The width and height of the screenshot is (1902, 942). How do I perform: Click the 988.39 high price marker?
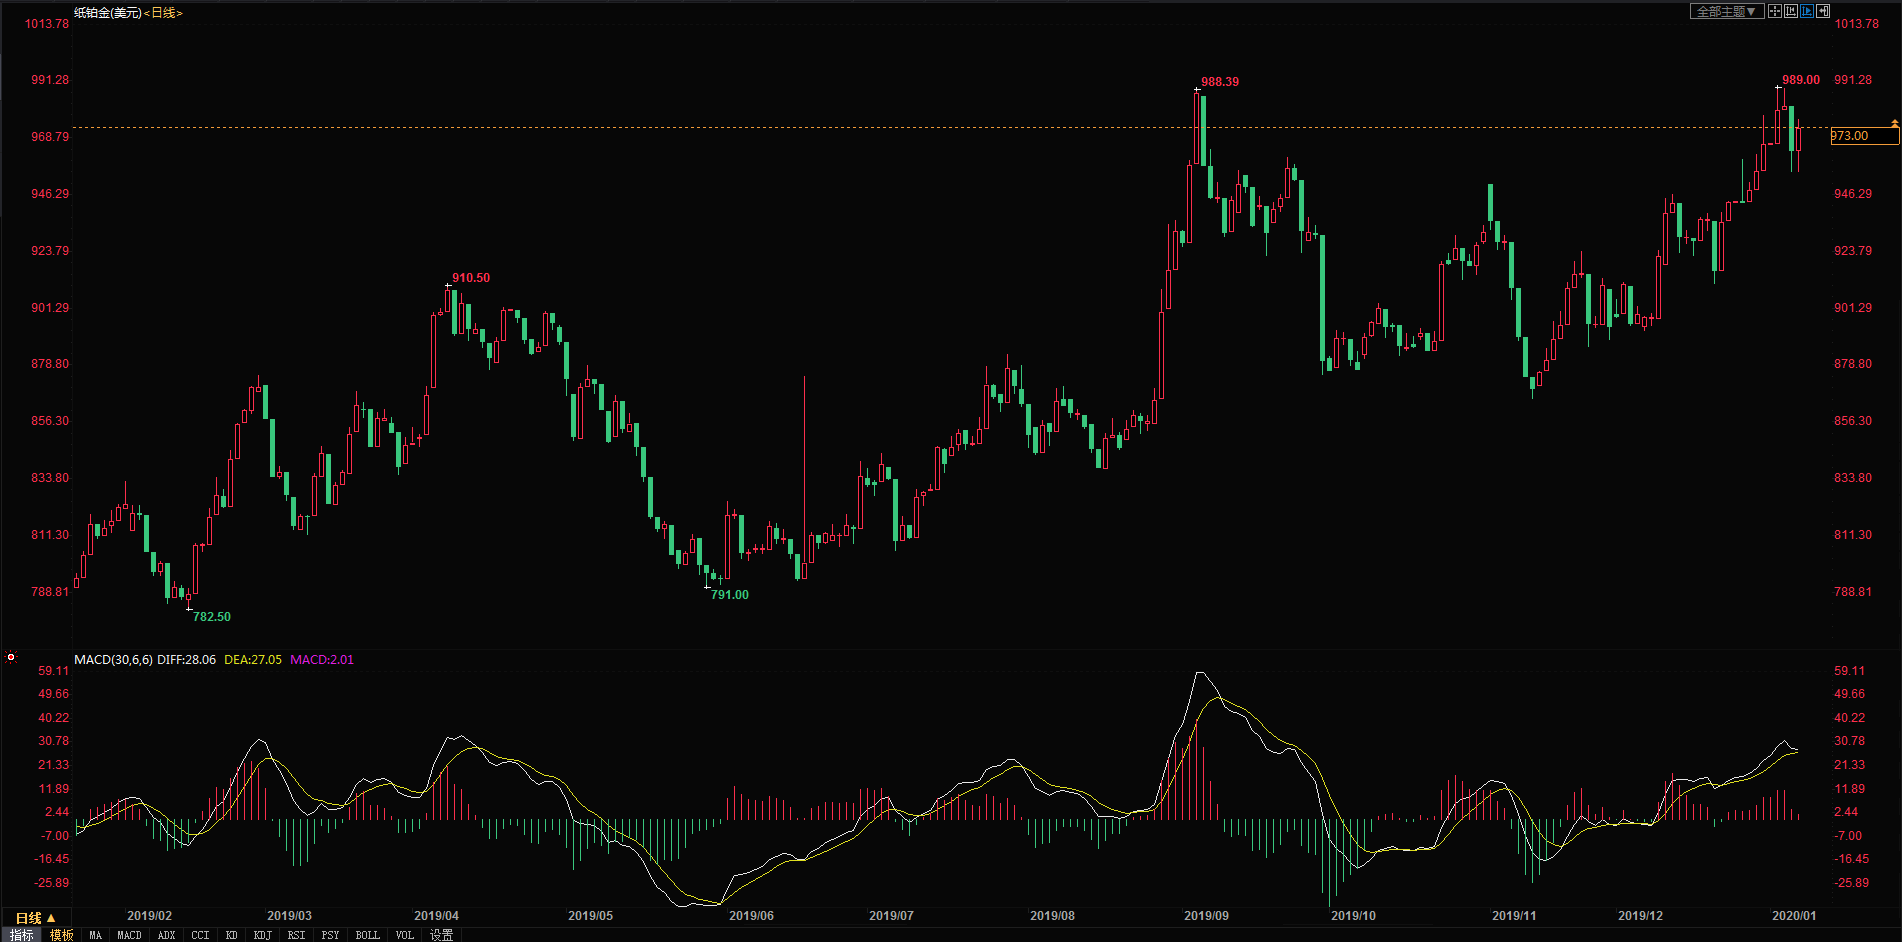pos(1220,82)
